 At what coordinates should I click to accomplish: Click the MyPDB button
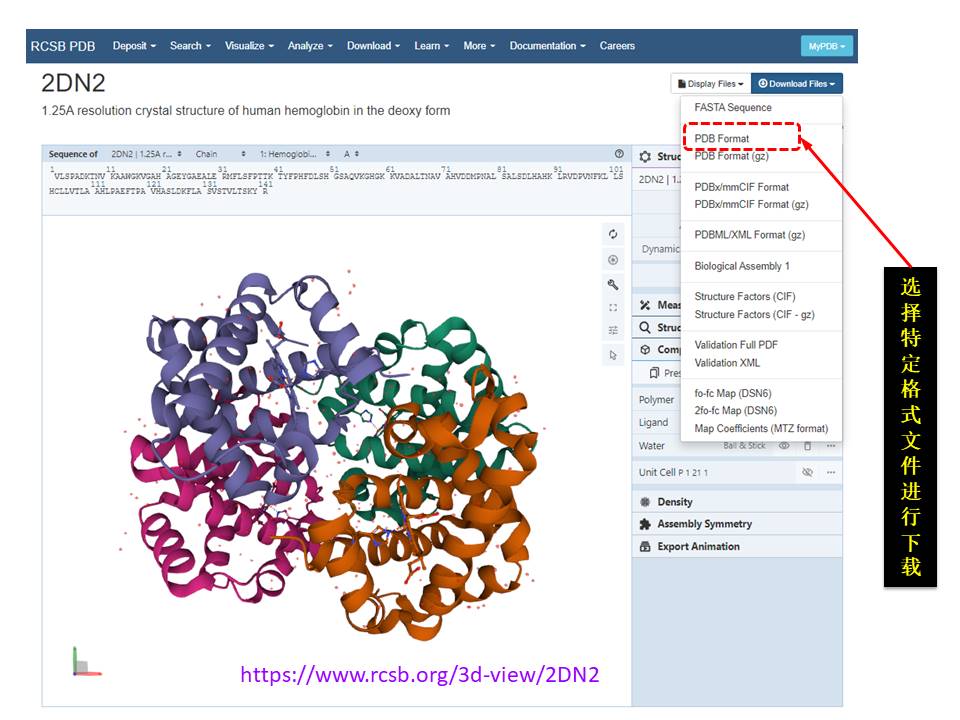tap(826, 46)
